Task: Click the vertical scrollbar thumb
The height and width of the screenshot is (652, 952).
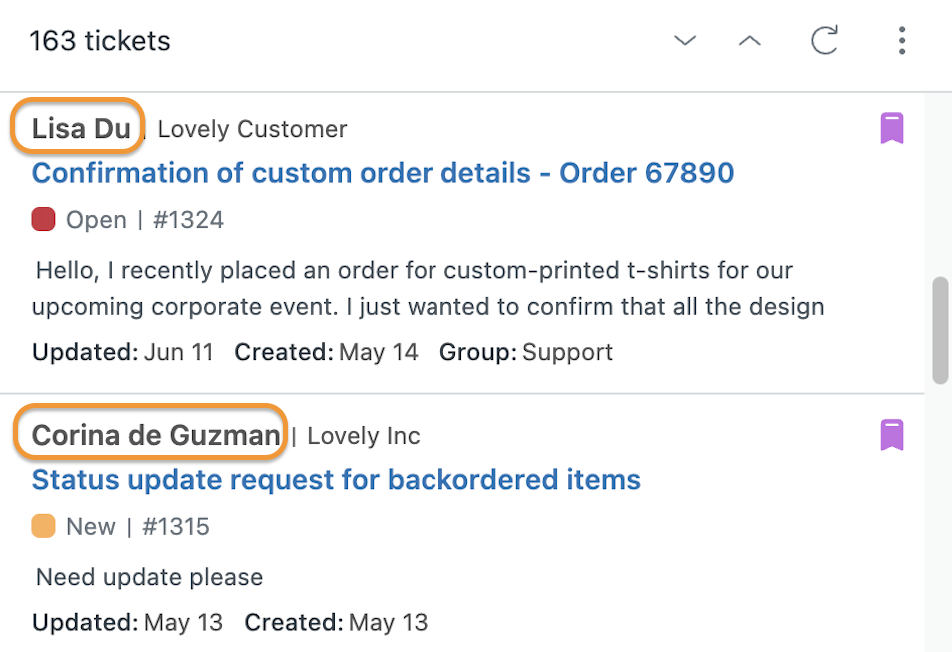Action: (940, 330)
